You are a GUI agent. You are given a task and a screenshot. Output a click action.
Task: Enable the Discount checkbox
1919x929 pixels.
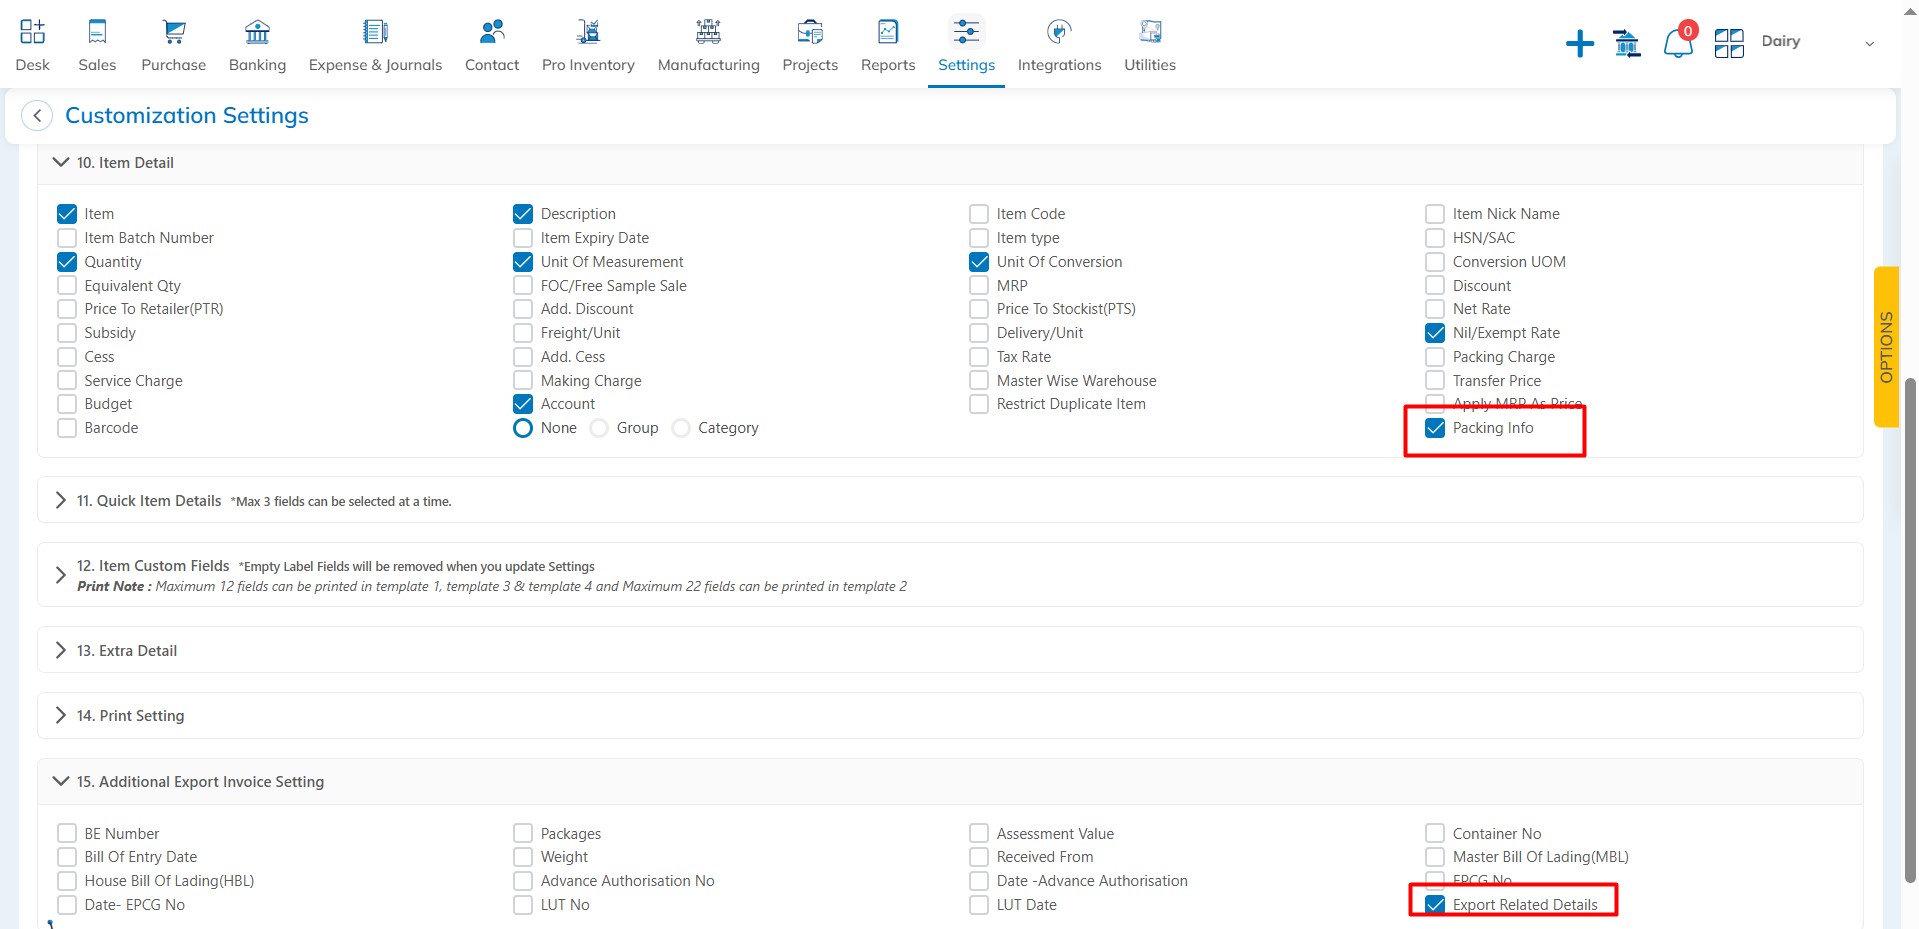(x=1435, y=286)
